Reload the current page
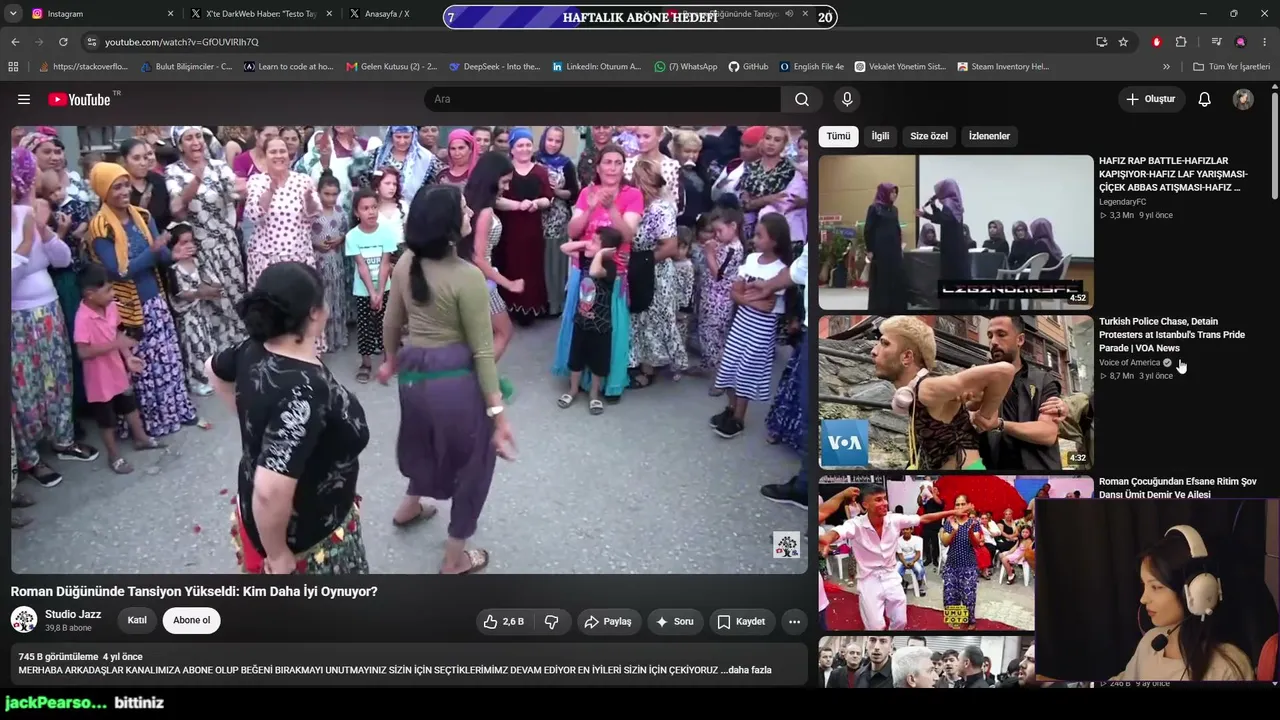The image size is (1280, 720). coord(63,42)
